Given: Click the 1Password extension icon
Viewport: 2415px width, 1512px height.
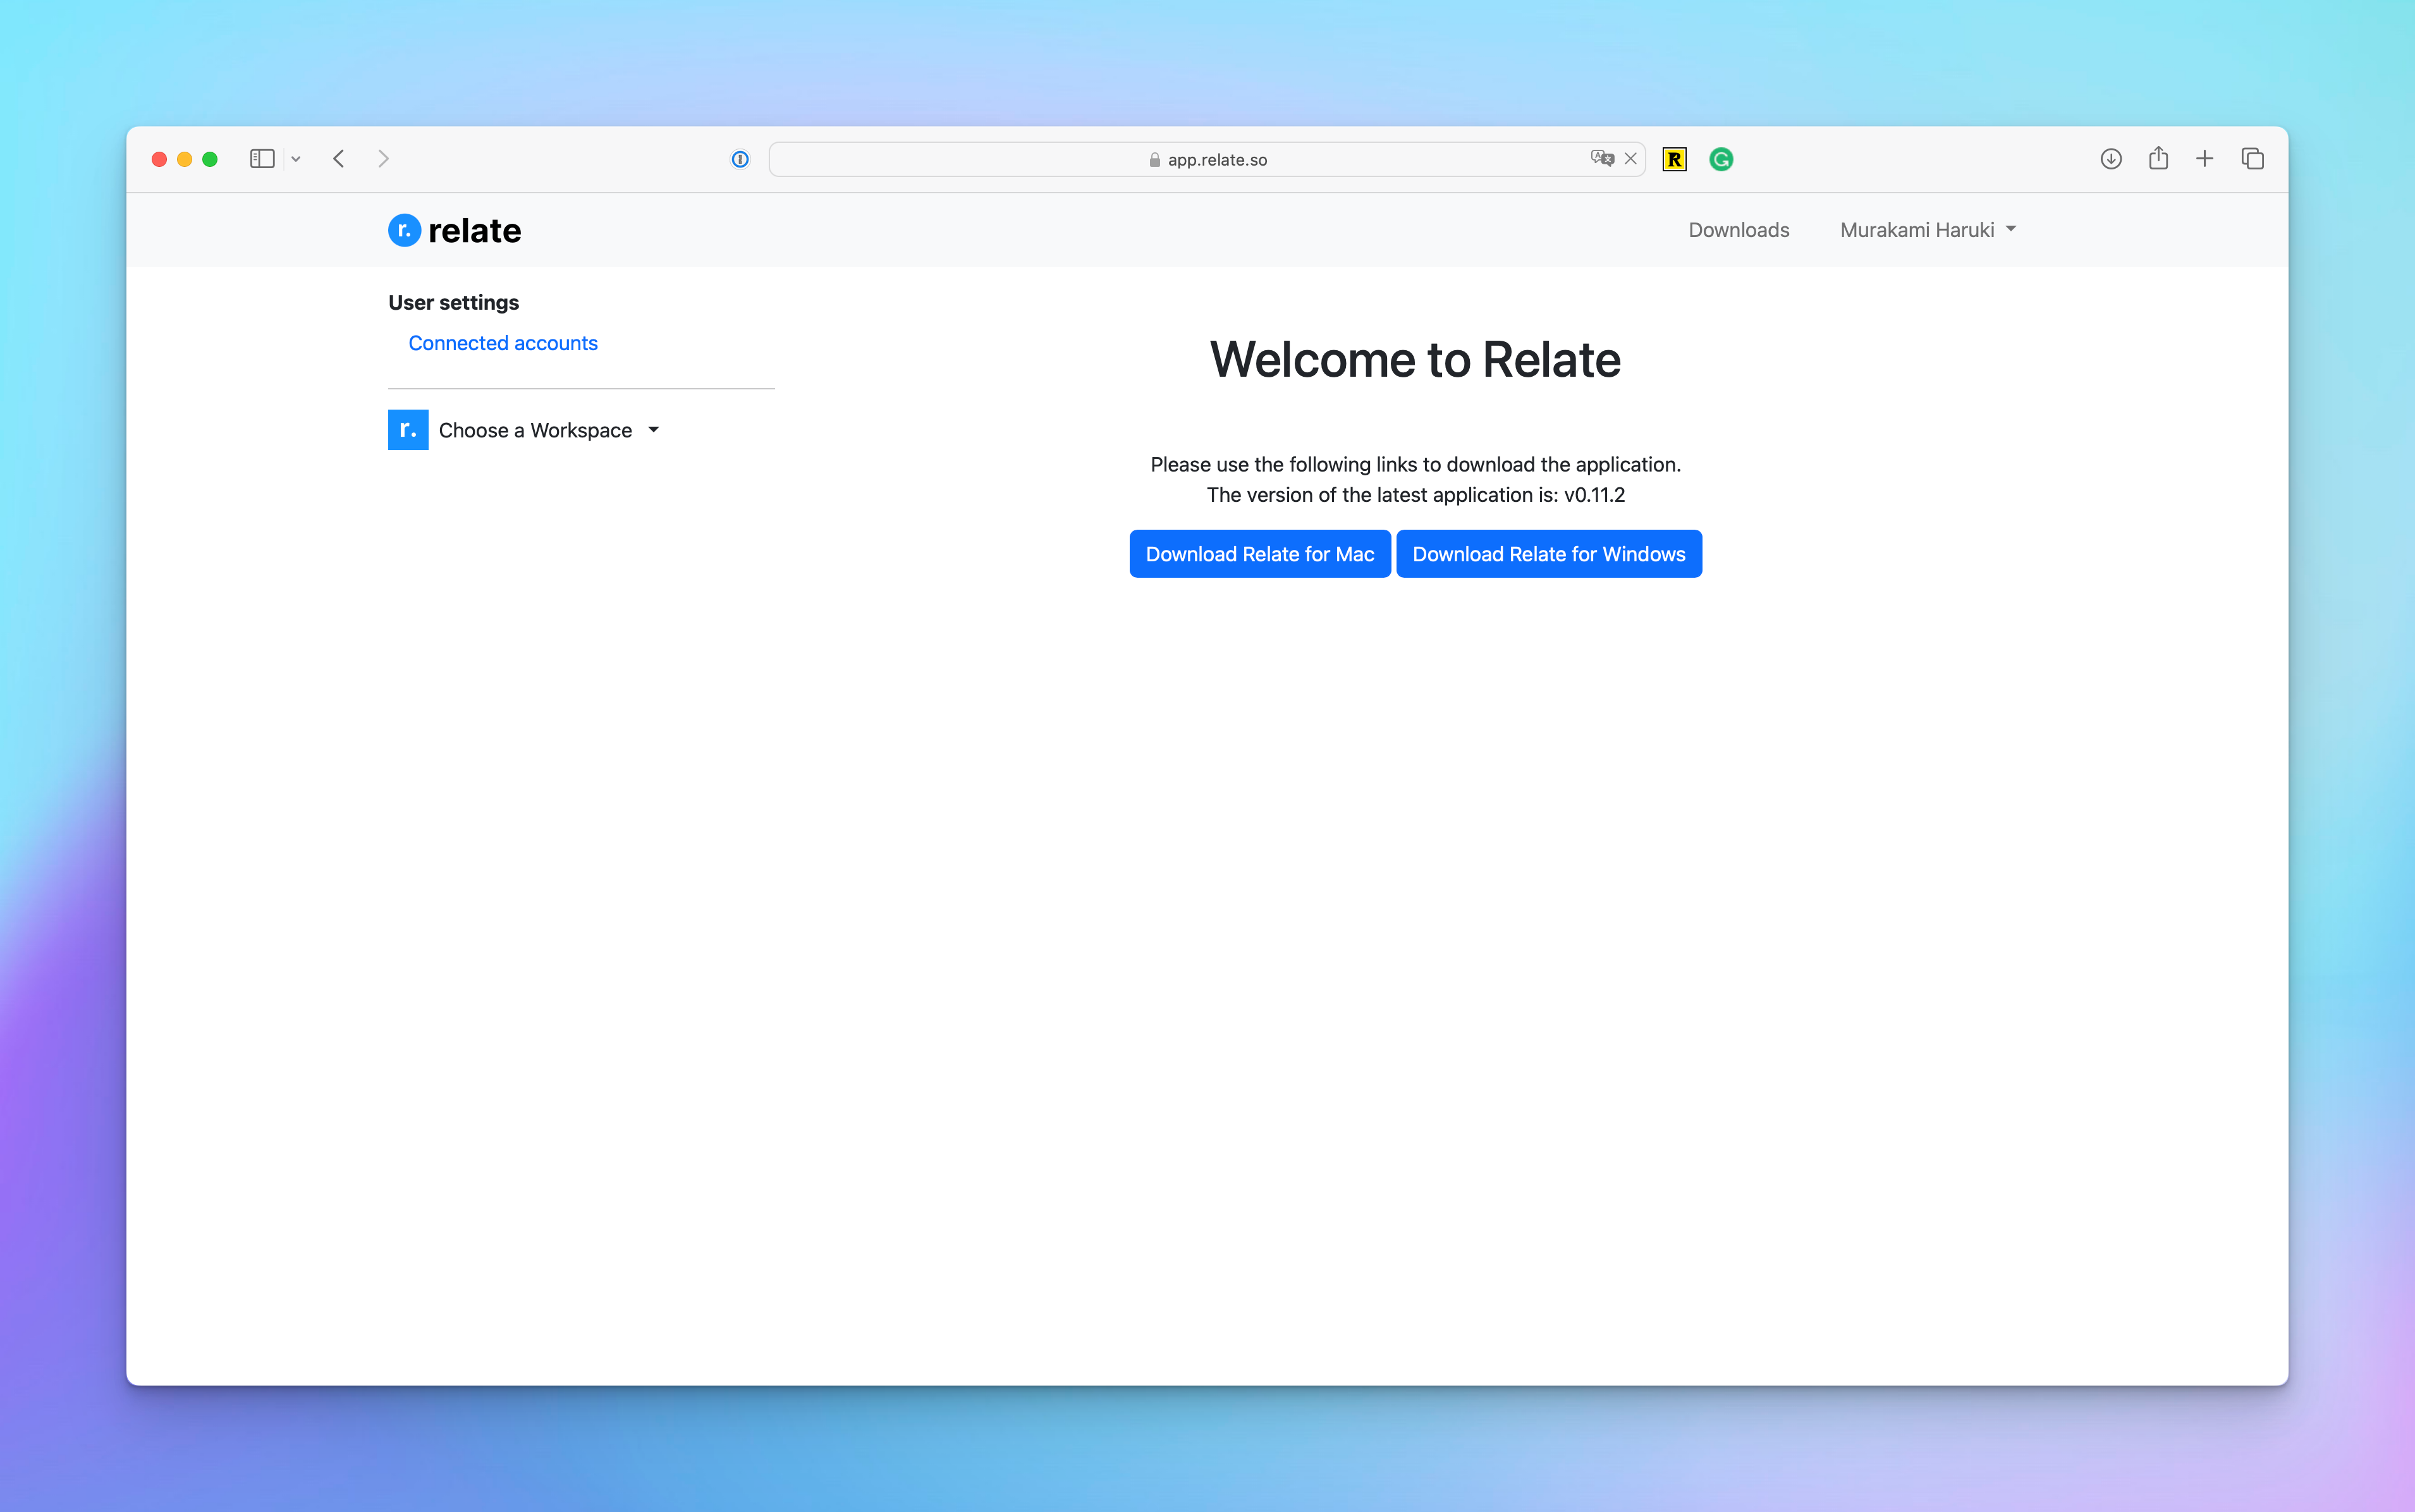Looking at the screenshot, I should click(740, 159).
